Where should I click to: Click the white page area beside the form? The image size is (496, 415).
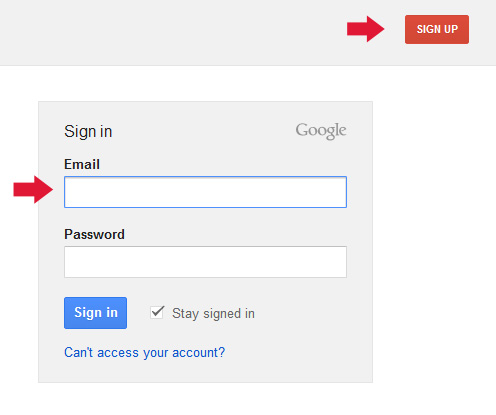(x=433, y=233)
